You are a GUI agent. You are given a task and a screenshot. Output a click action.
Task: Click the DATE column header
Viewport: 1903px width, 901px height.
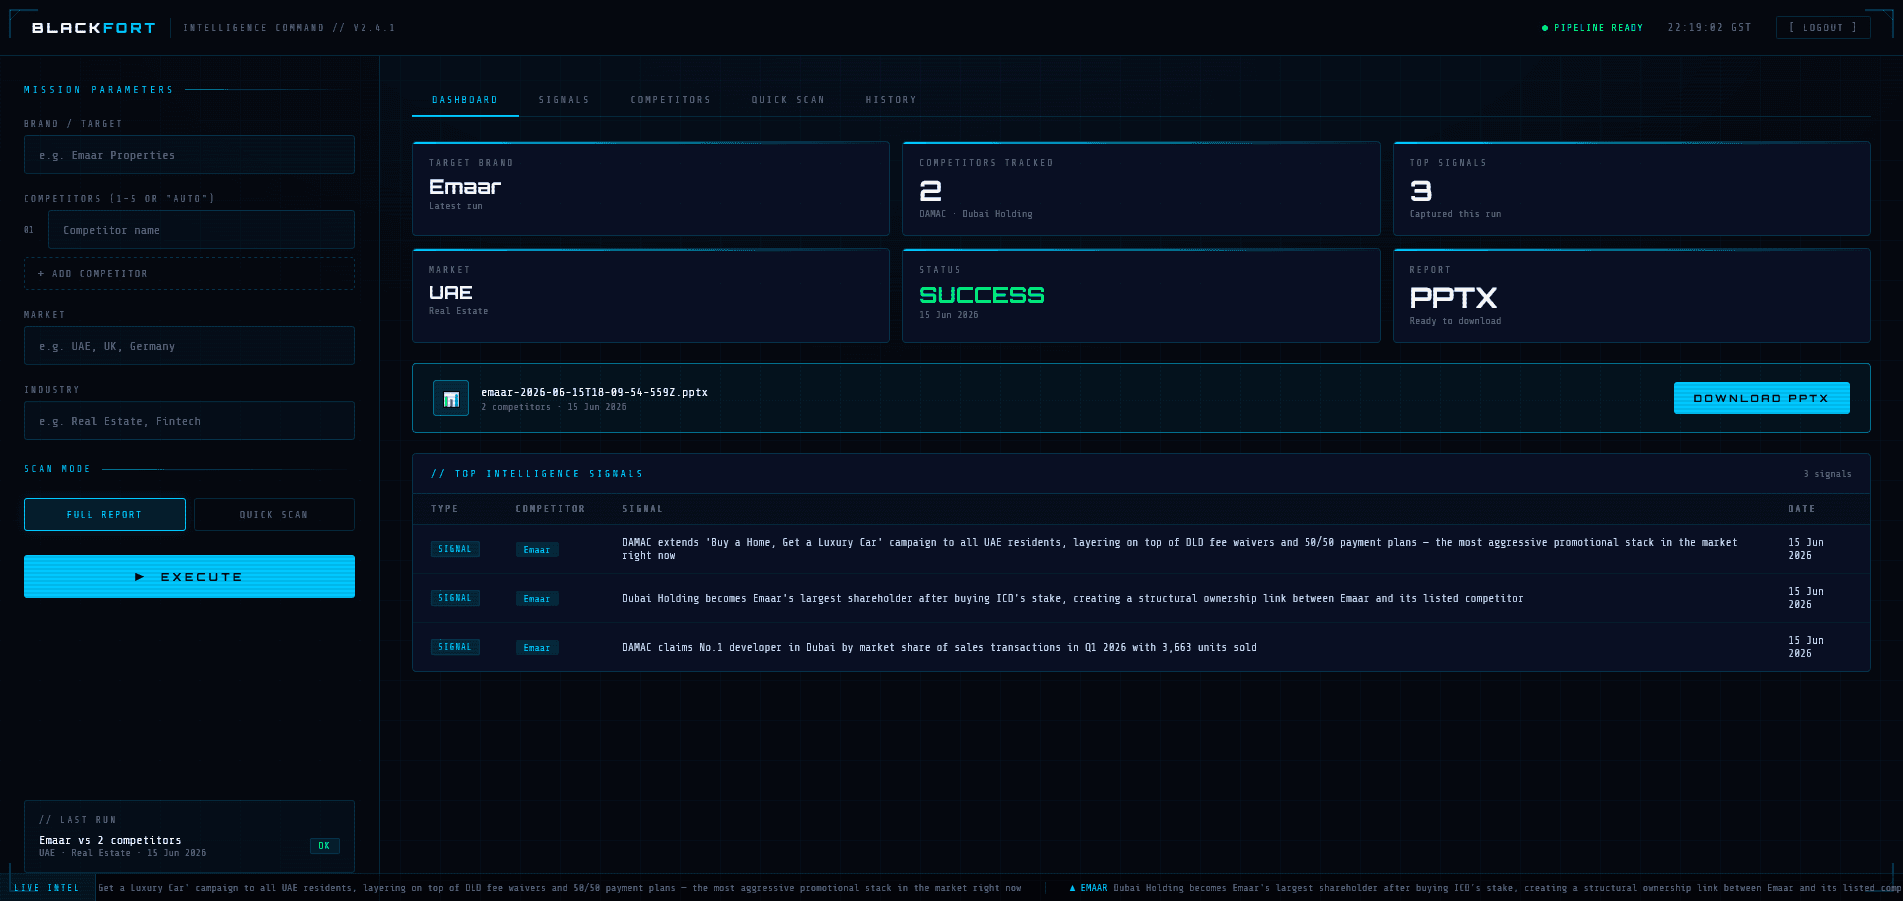(1802, 509)
